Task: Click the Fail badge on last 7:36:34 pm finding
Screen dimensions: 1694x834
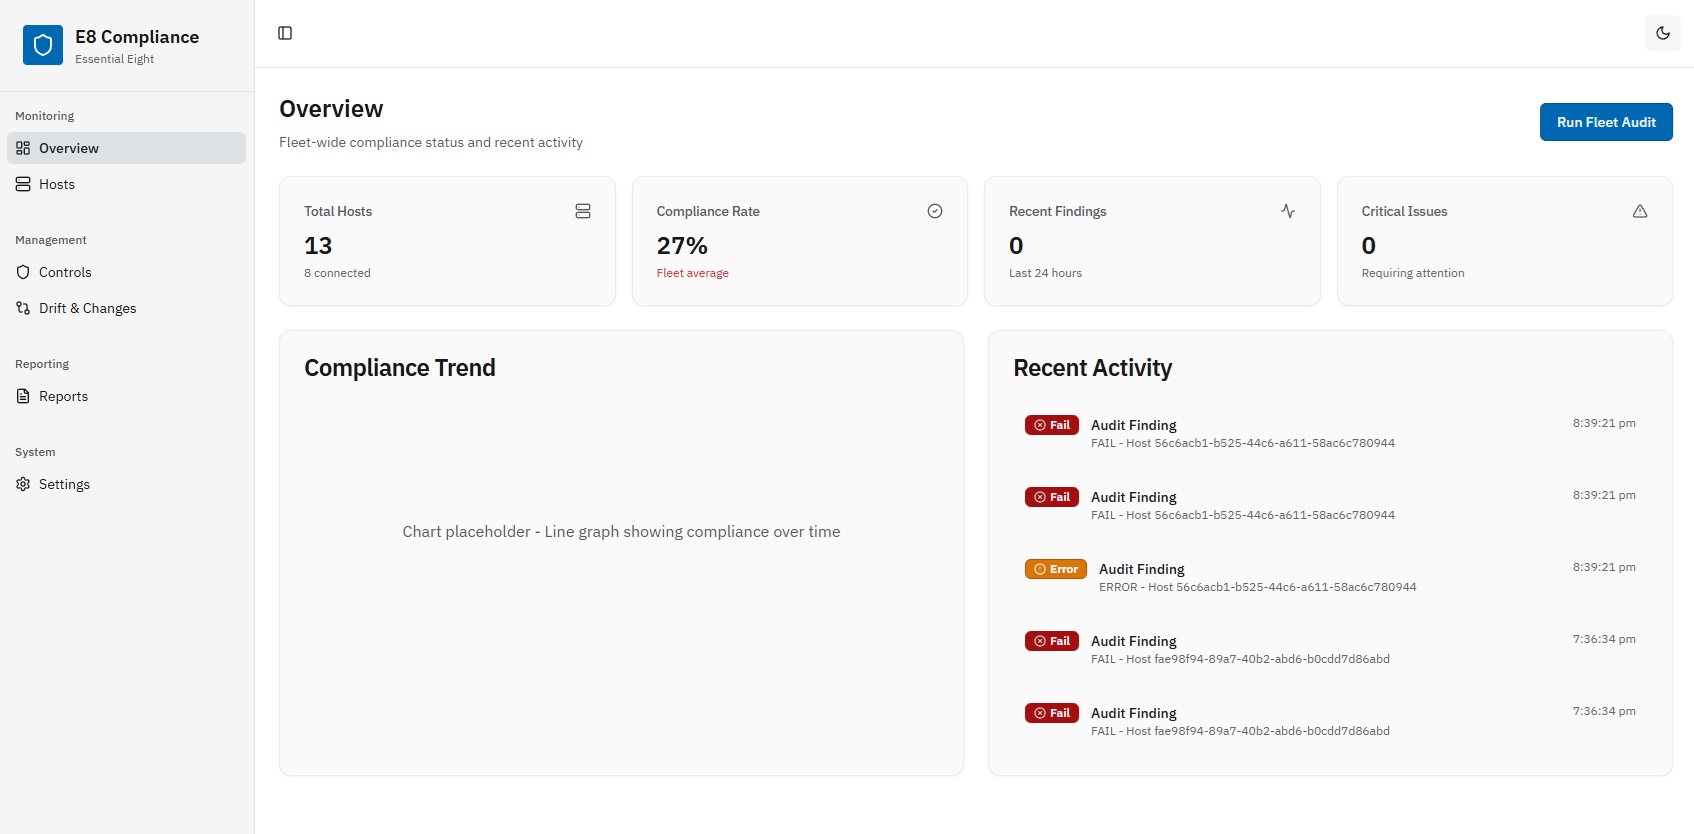Action: tap(1052, 713)
